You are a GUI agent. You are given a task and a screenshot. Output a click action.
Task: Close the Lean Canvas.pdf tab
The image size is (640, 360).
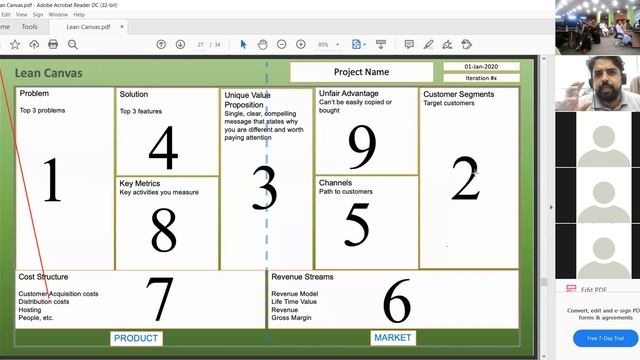click(x=122, y=27)
